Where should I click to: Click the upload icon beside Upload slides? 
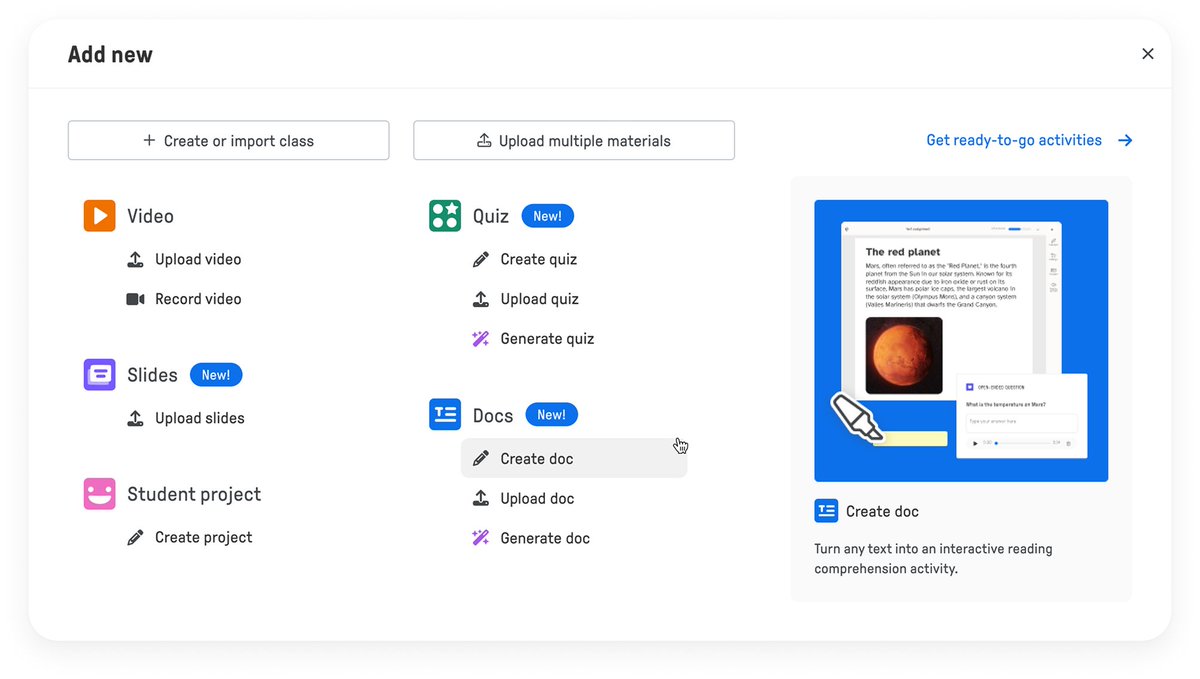pos(135,418)
